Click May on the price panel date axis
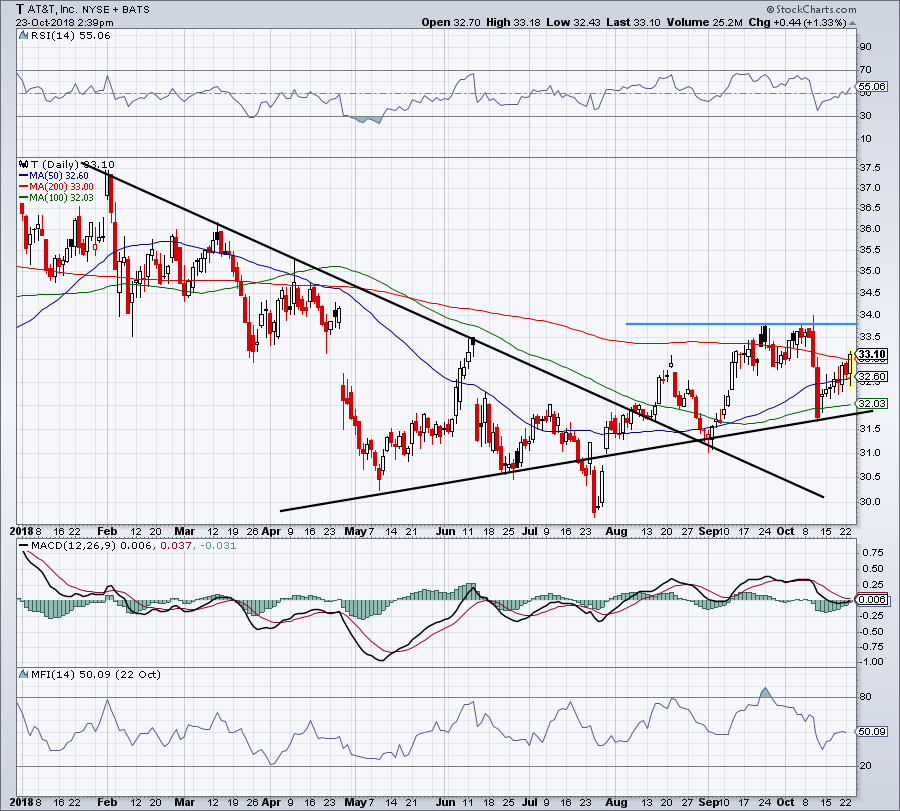This screenshot has height=811, width=900. click(x=355, y=531)
